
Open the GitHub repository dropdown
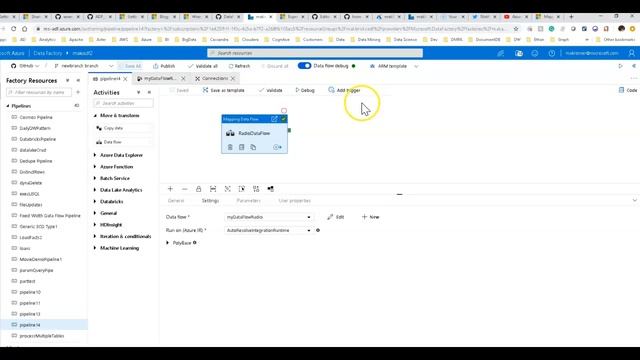25,66
